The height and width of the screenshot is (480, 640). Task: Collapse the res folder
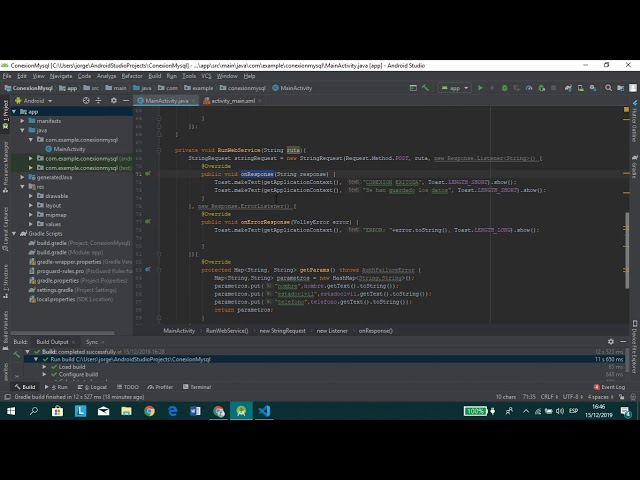[x=22, y=187]
